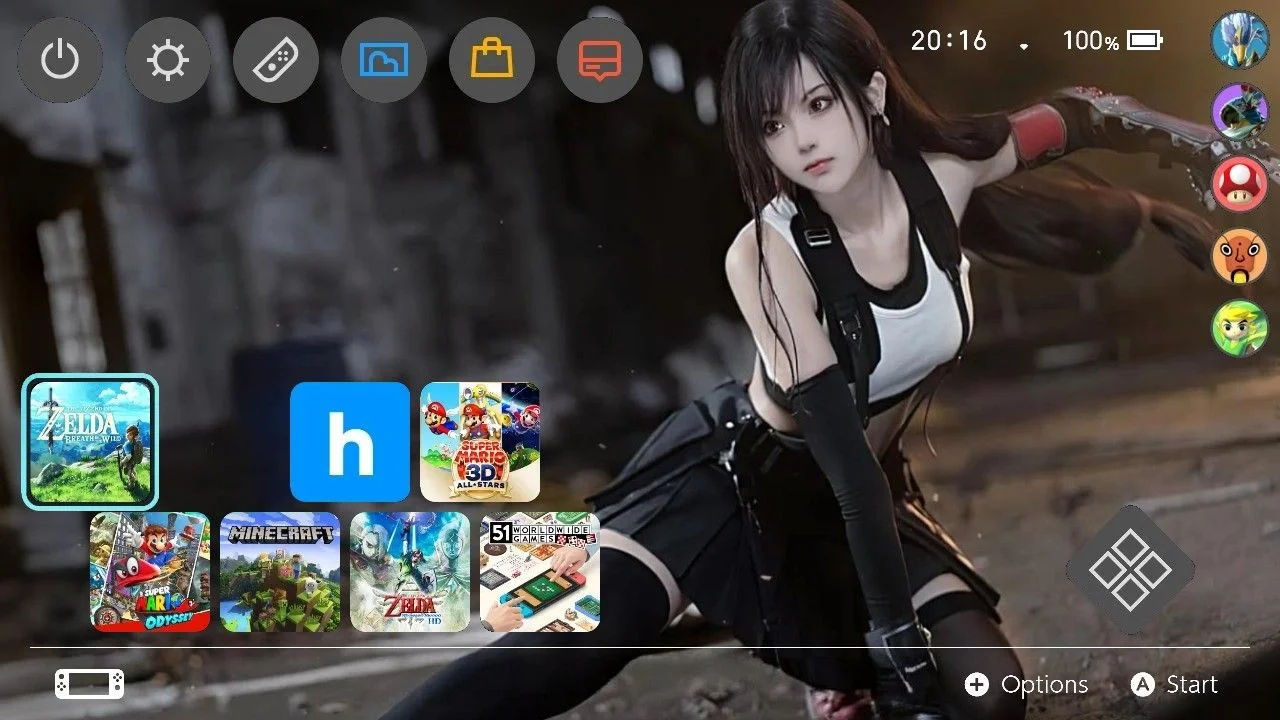
Task: Click the console handheld mode icon
Action: pyautogui.click(x=90, y=684)
